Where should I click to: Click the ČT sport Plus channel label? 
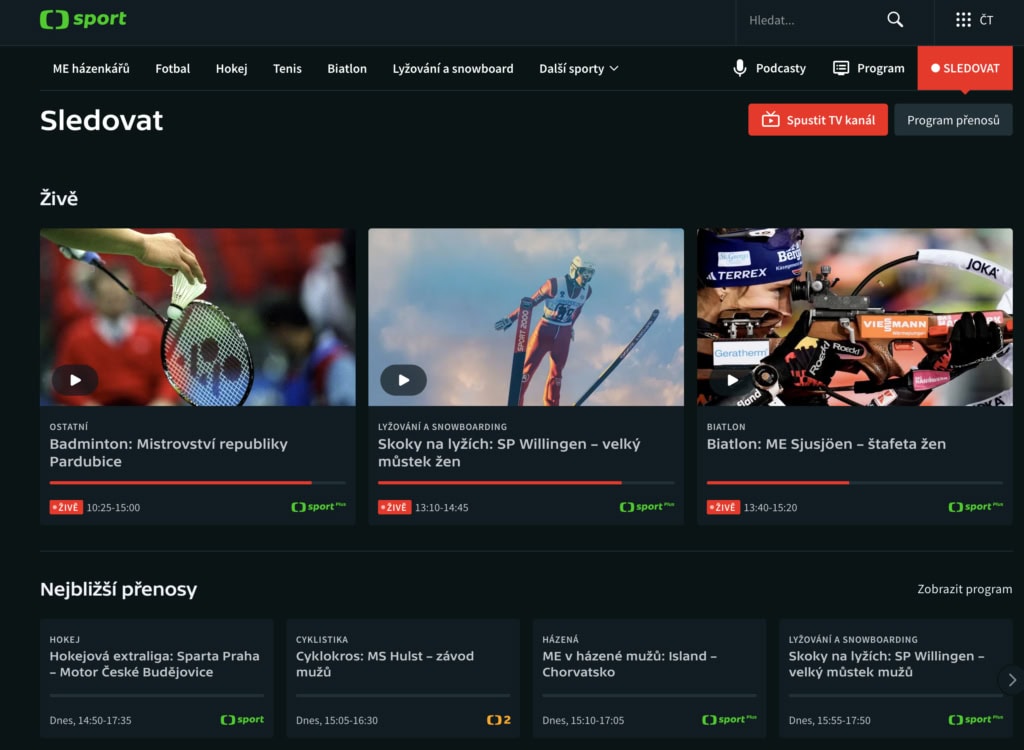point(318,507)
